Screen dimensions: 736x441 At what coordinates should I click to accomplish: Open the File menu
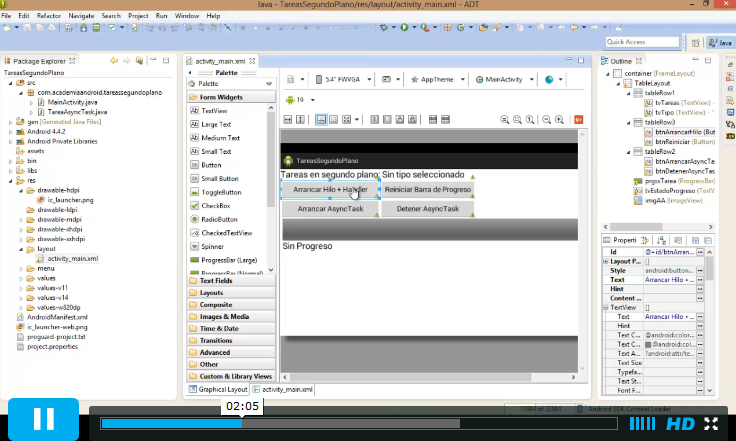6,15
